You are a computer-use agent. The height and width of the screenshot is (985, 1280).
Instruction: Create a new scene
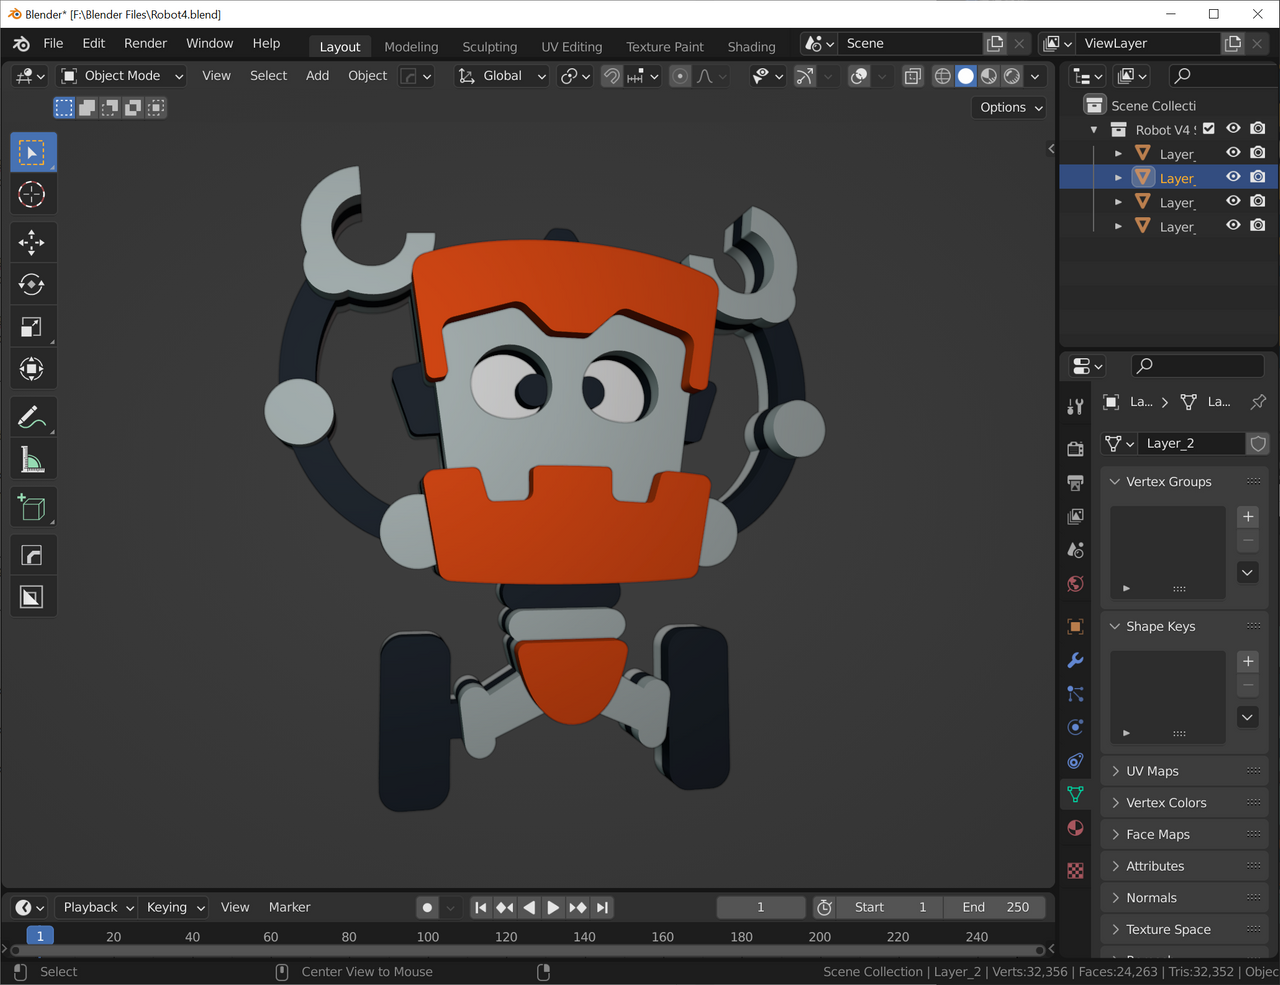(995, 44)
